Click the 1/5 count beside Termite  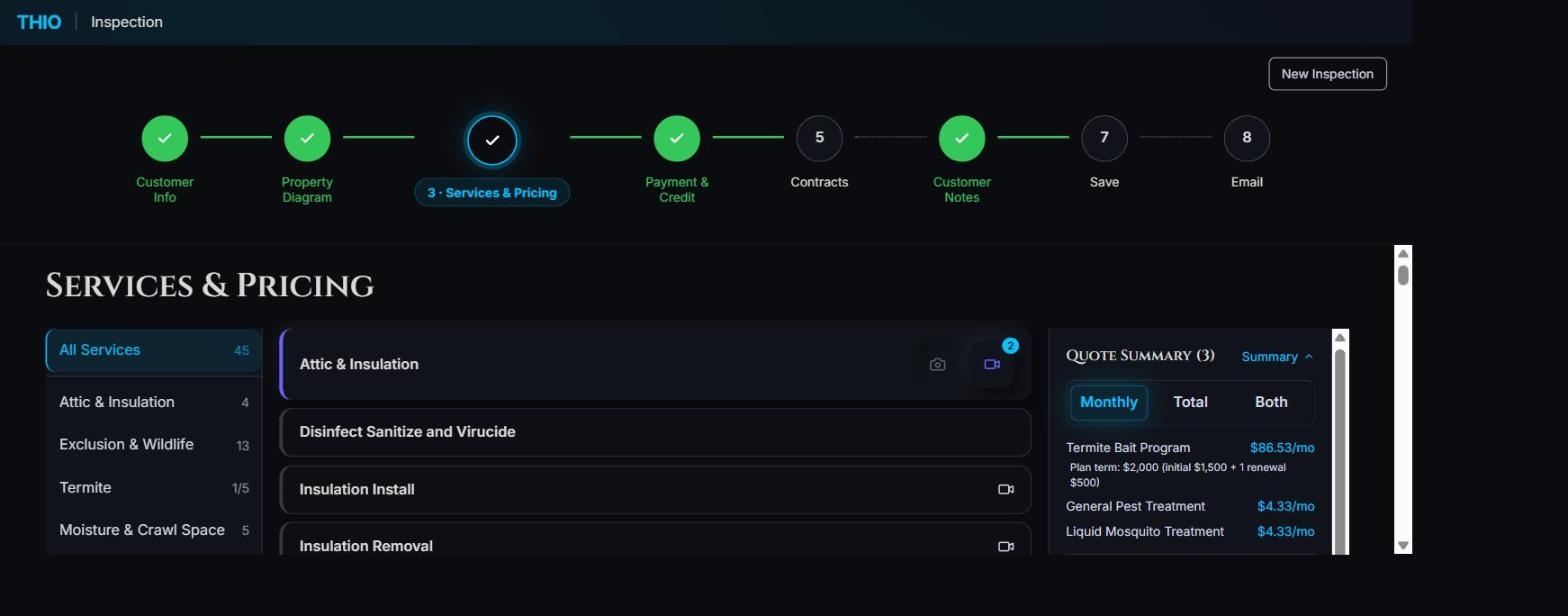[240, 489]
